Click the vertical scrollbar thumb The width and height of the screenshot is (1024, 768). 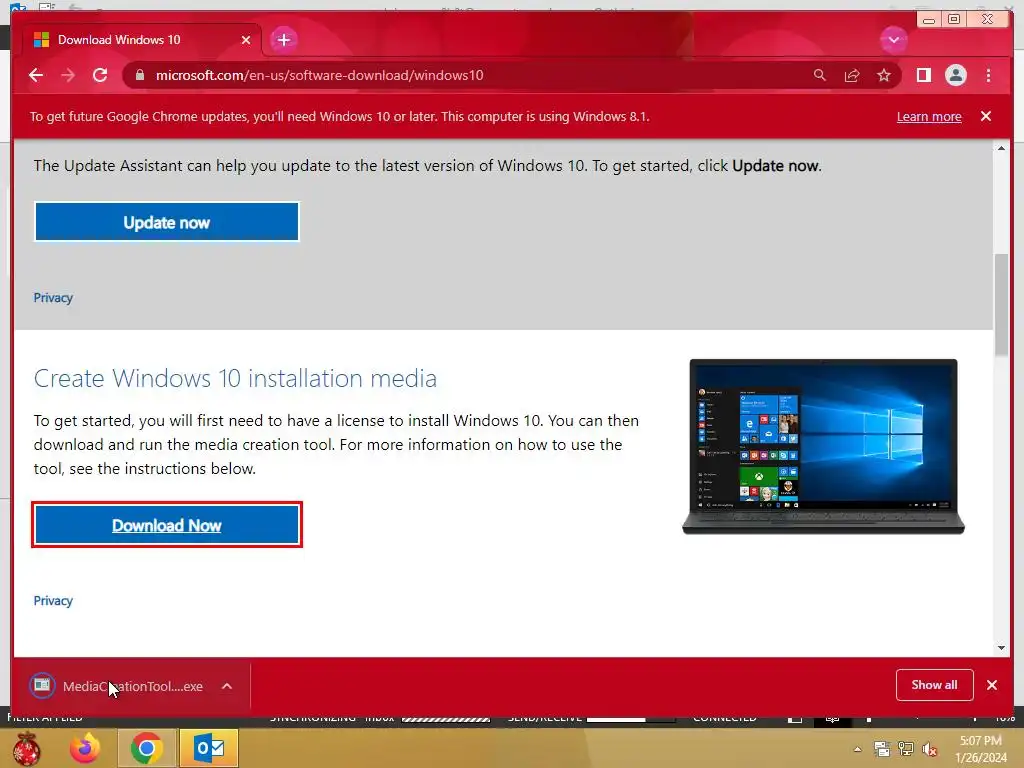point(1001,304)
